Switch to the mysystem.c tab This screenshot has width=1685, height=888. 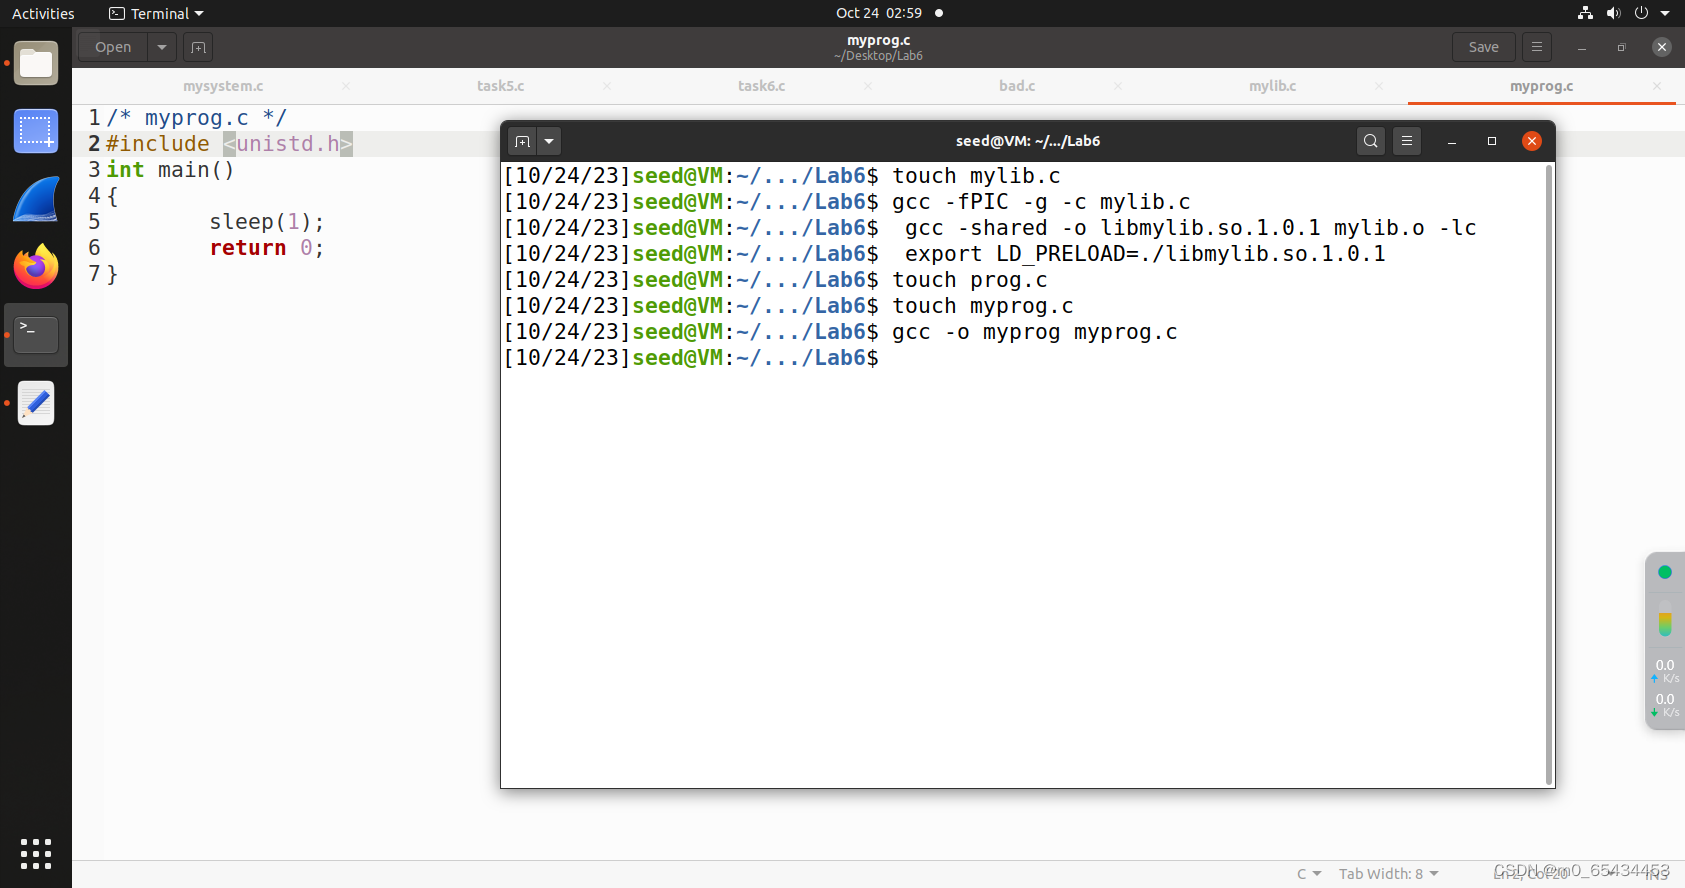click(x=223, y=86)
